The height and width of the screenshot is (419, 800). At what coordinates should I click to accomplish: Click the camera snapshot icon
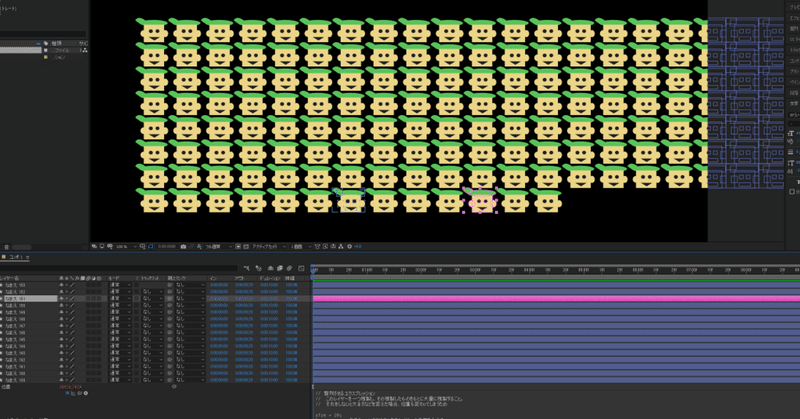click(183, 247)
